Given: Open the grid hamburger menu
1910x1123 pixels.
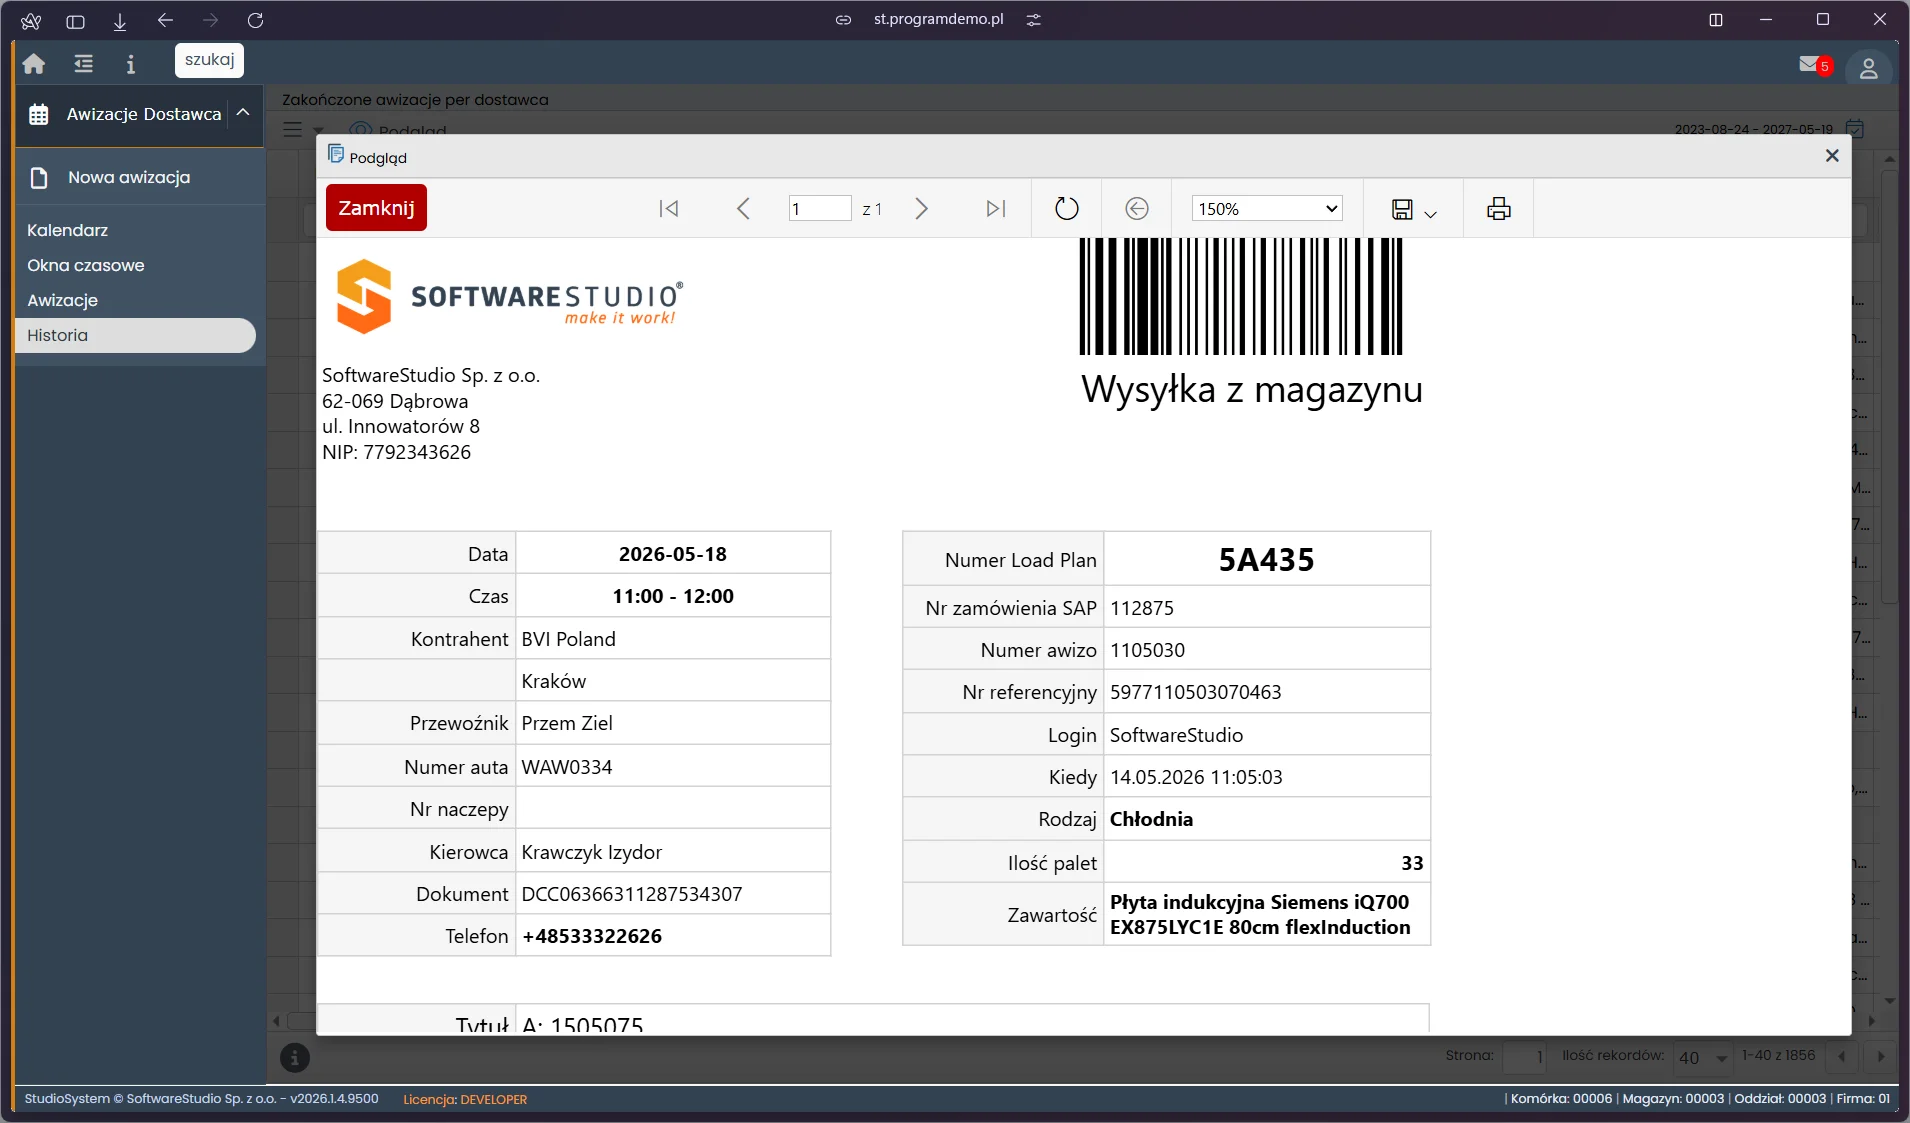Looking at the screenshot, I should point(292,129).
